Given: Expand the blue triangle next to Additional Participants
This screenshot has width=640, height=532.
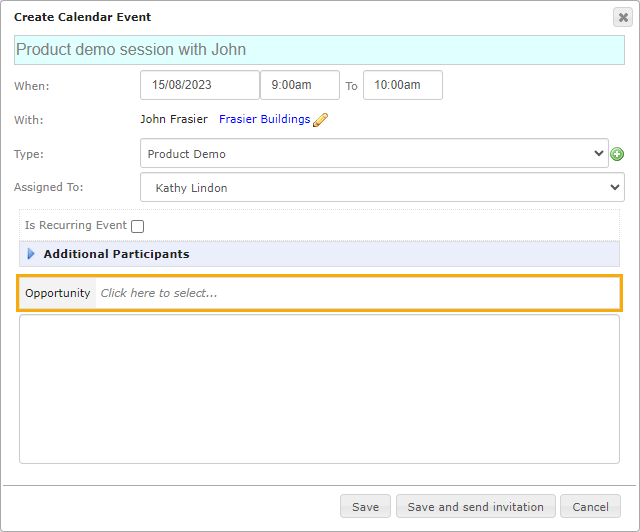Looking at the screenshot, I should (x=31, y=254).
